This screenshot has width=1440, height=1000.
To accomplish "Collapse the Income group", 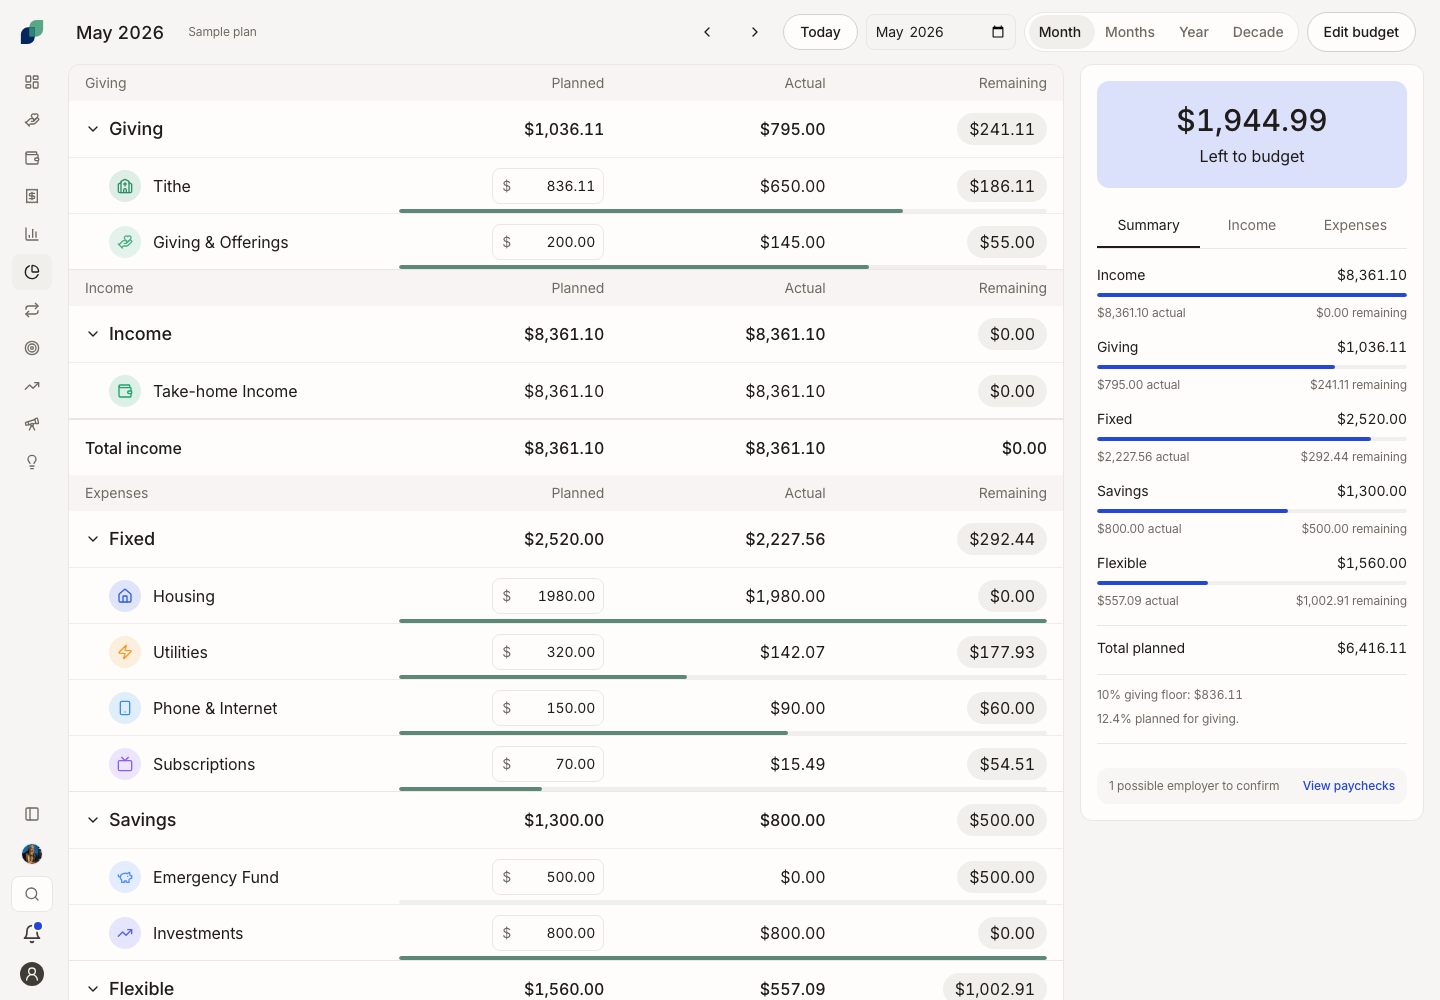I will [x=93, y=334].
